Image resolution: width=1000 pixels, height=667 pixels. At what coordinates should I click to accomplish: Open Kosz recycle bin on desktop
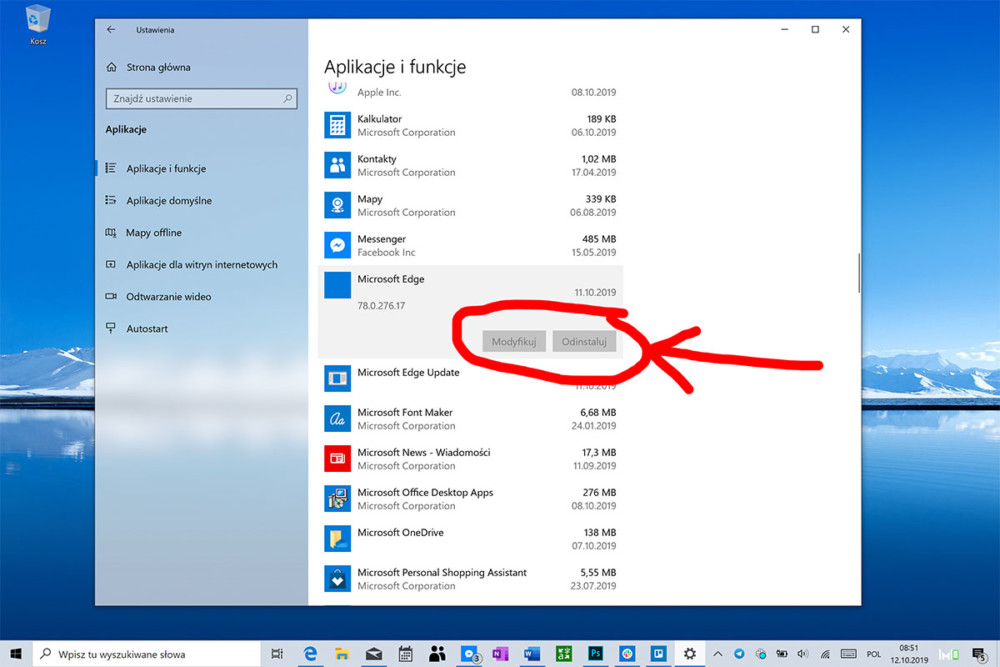point(38,26)
